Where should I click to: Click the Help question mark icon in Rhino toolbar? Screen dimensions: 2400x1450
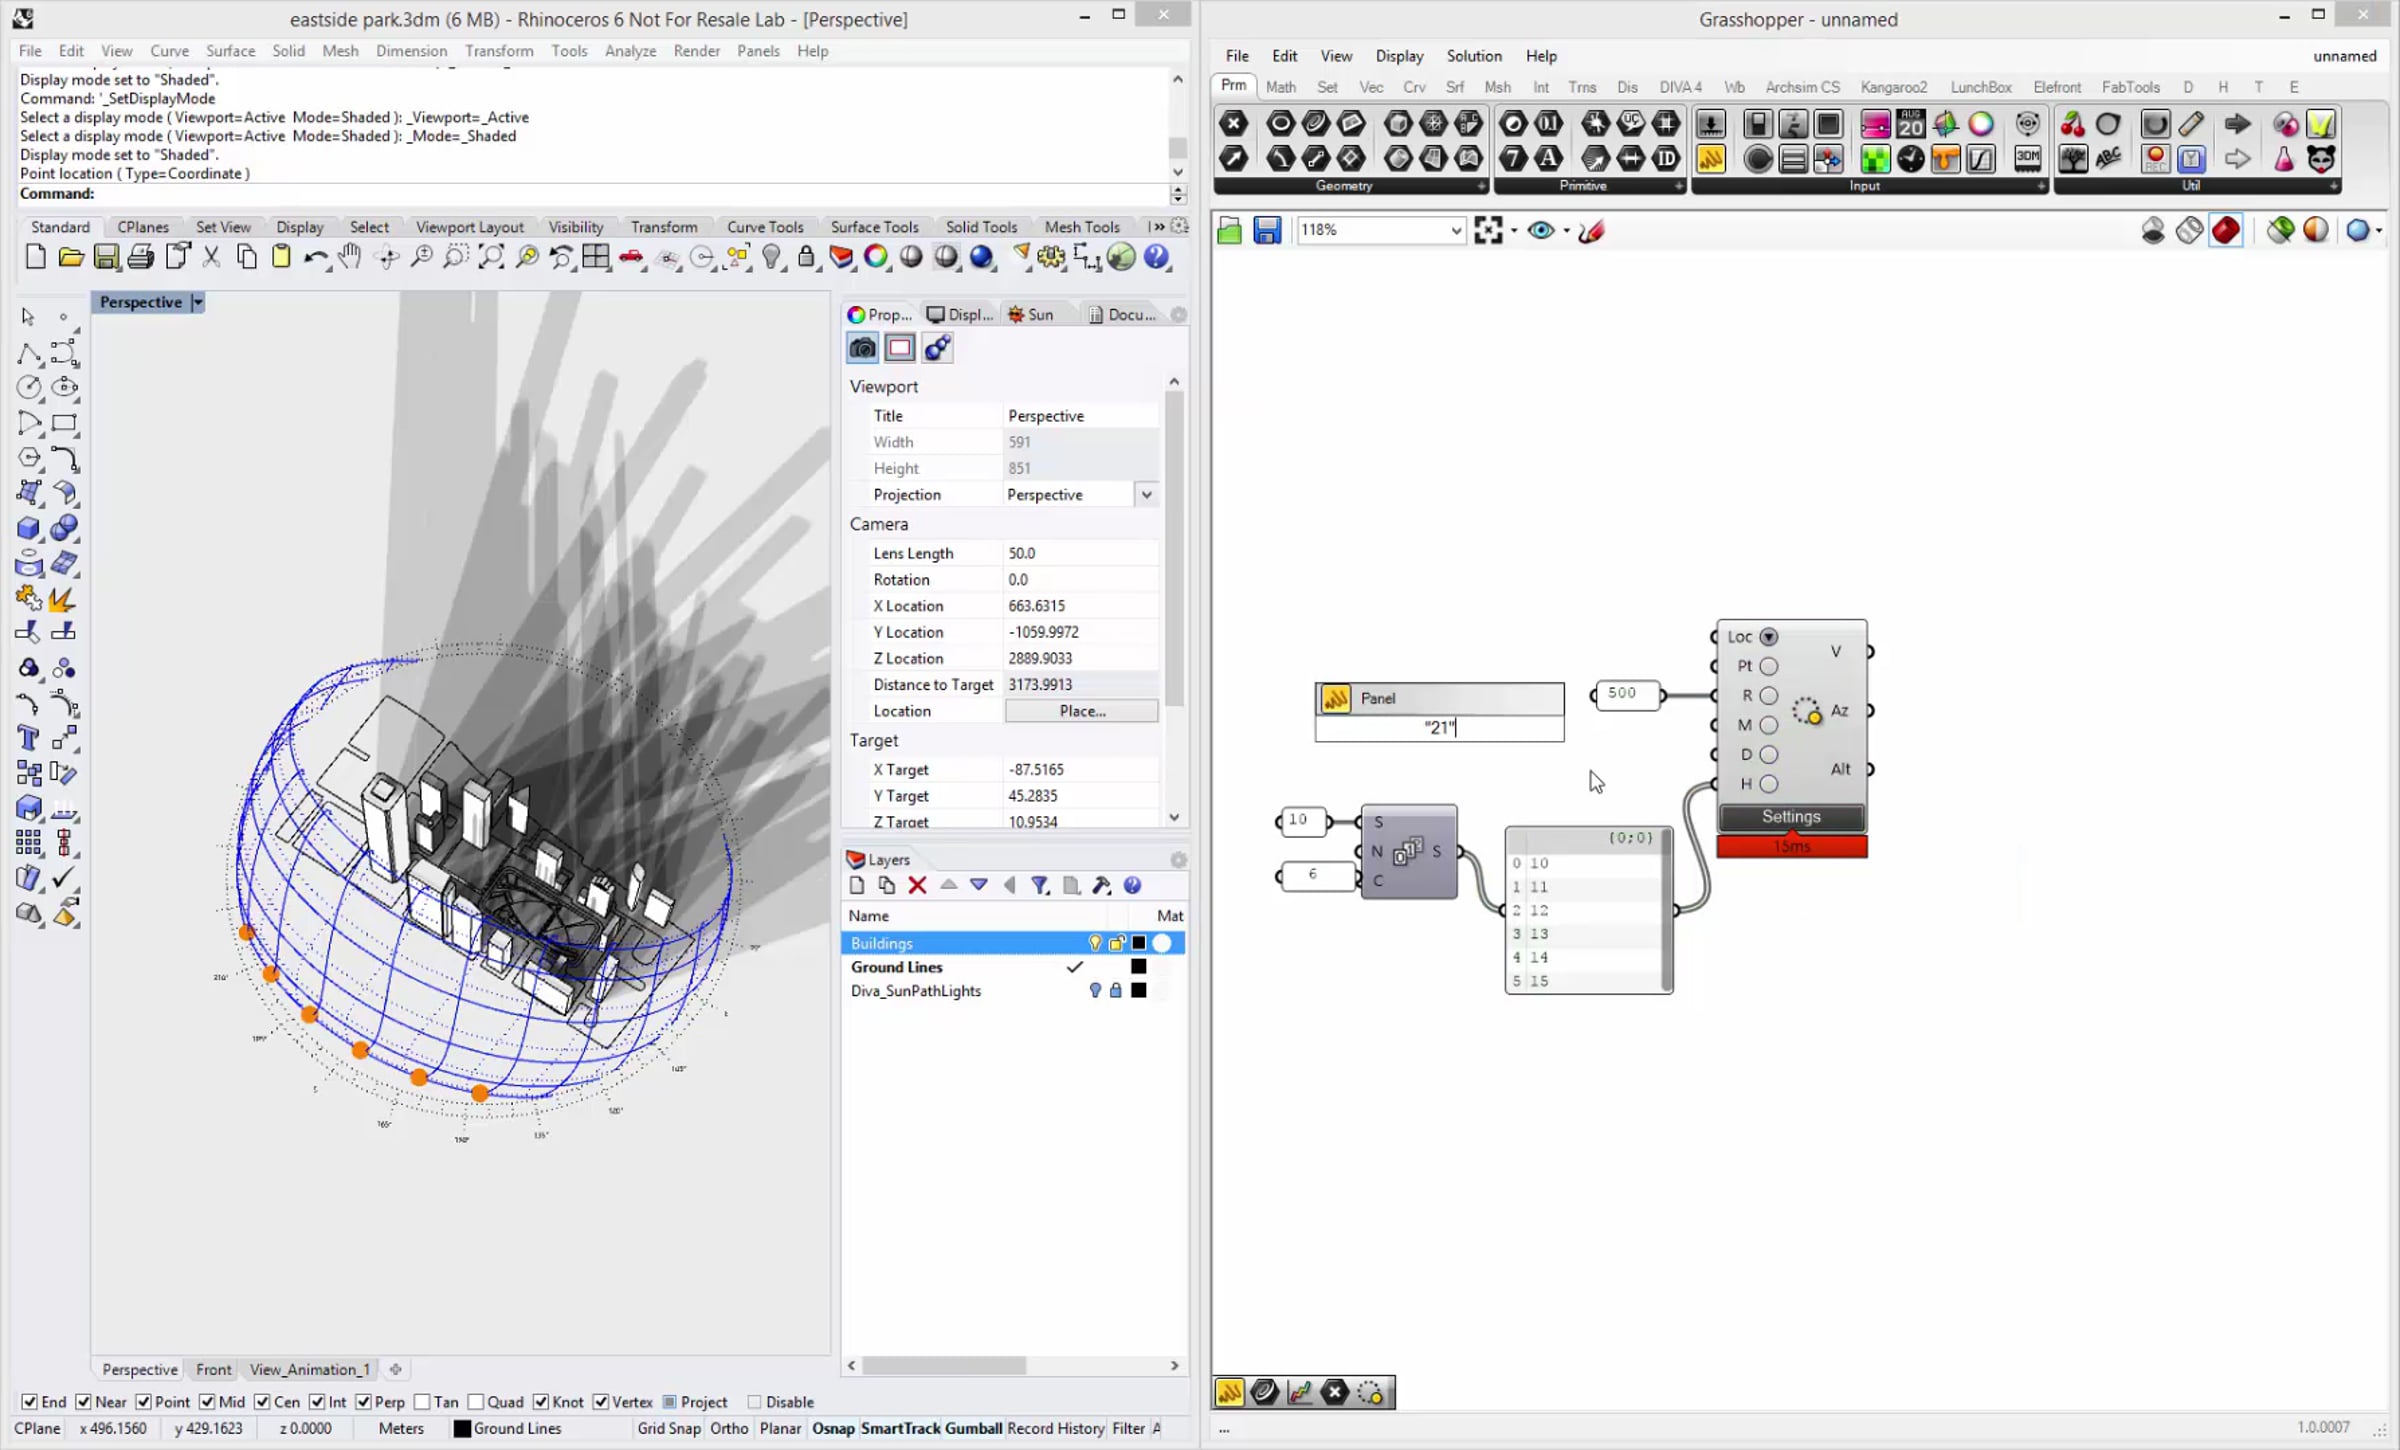tap(1157, 257)
